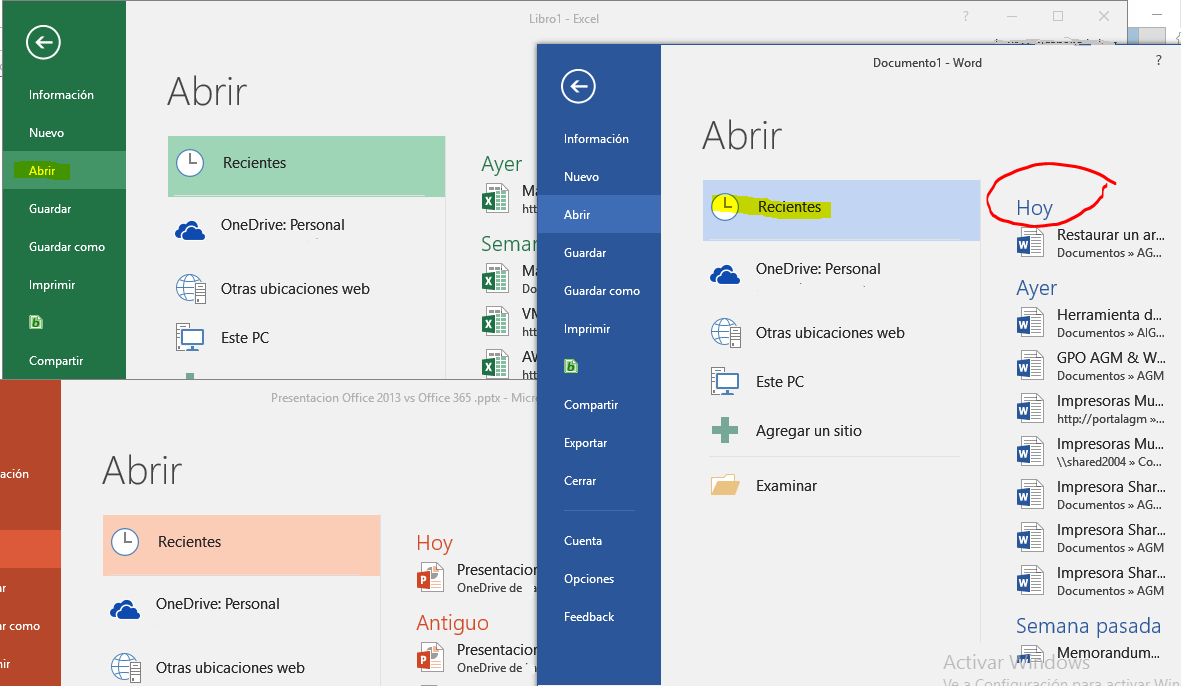The height and width of the screenshot is (686, 1181).
Task: Choose the web locations globe icon in PowerPoint
Action: [126, 667]
